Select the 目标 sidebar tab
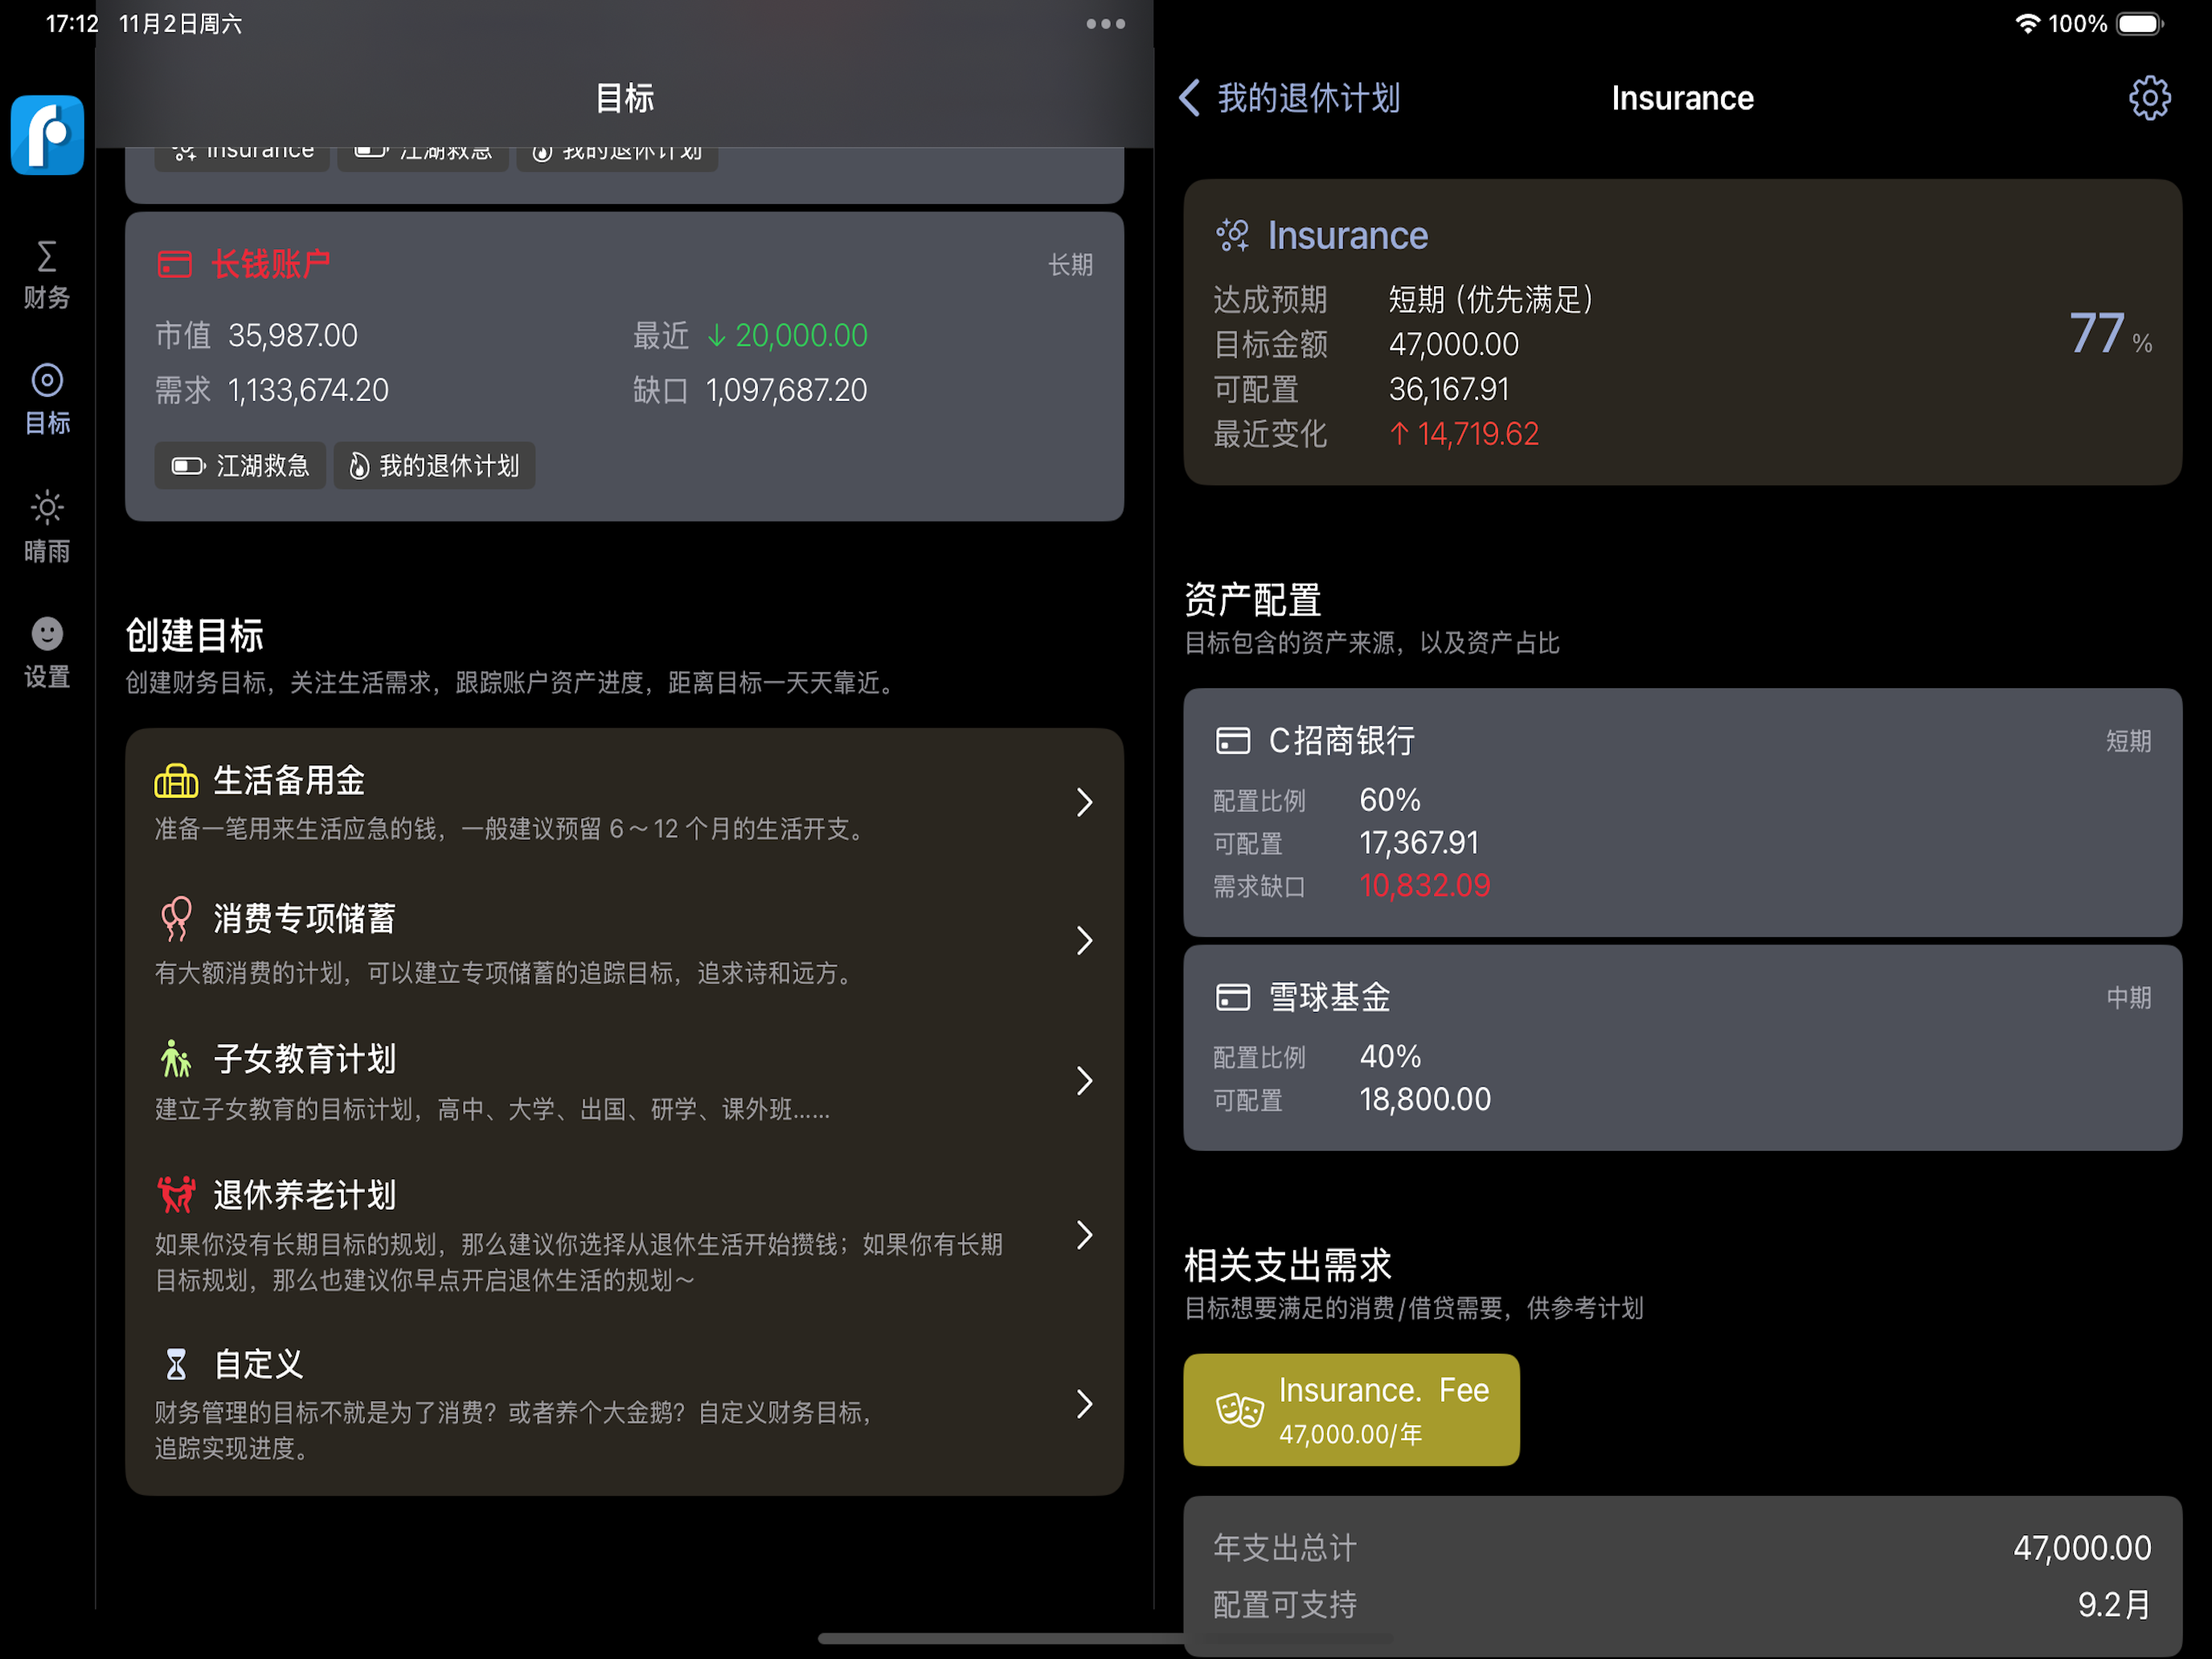The image size is (2212, 1659). click(47, 400)
